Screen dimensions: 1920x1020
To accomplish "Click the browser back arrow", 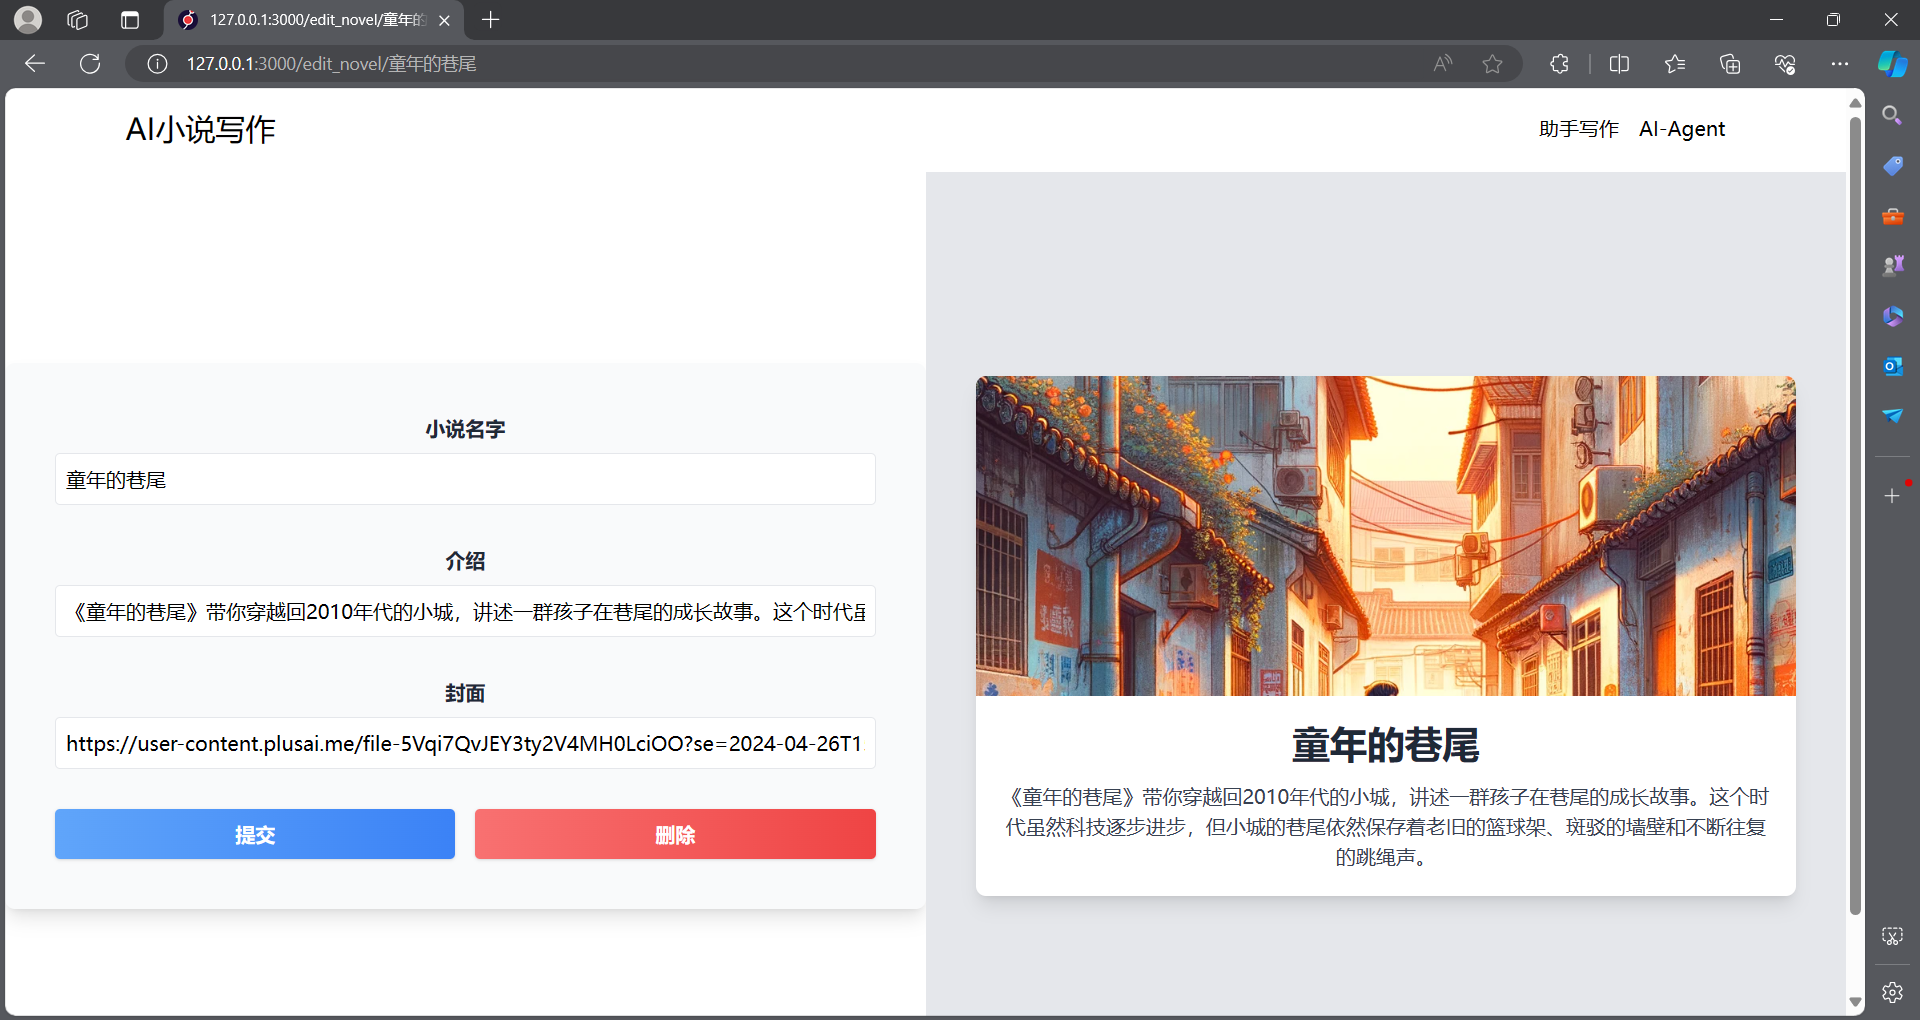I will pos(35,64).
